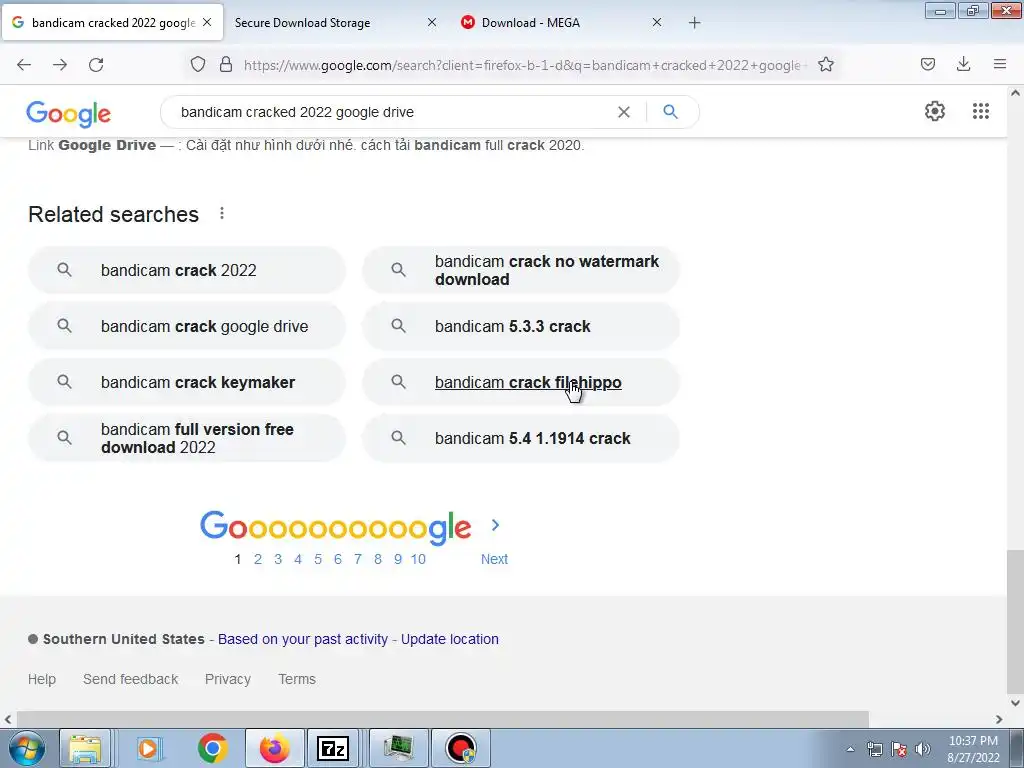Viewport: 1024px width, 768px height.
Task: Search related: bandicam 5.3.3 crack
Action: (x=521, y=327)
